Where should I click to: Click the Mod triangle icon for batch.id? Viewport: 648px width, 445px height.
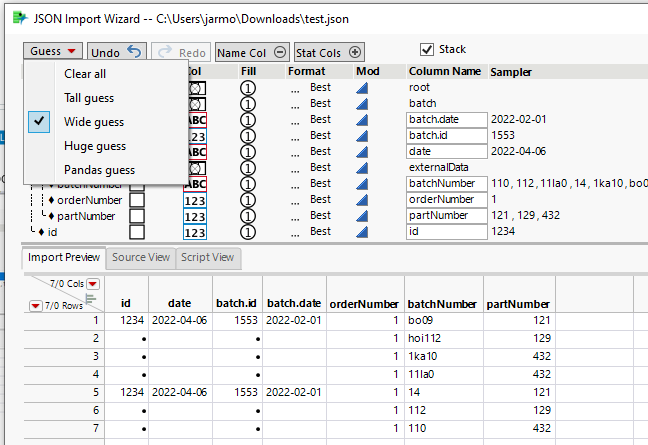(362, 136)
